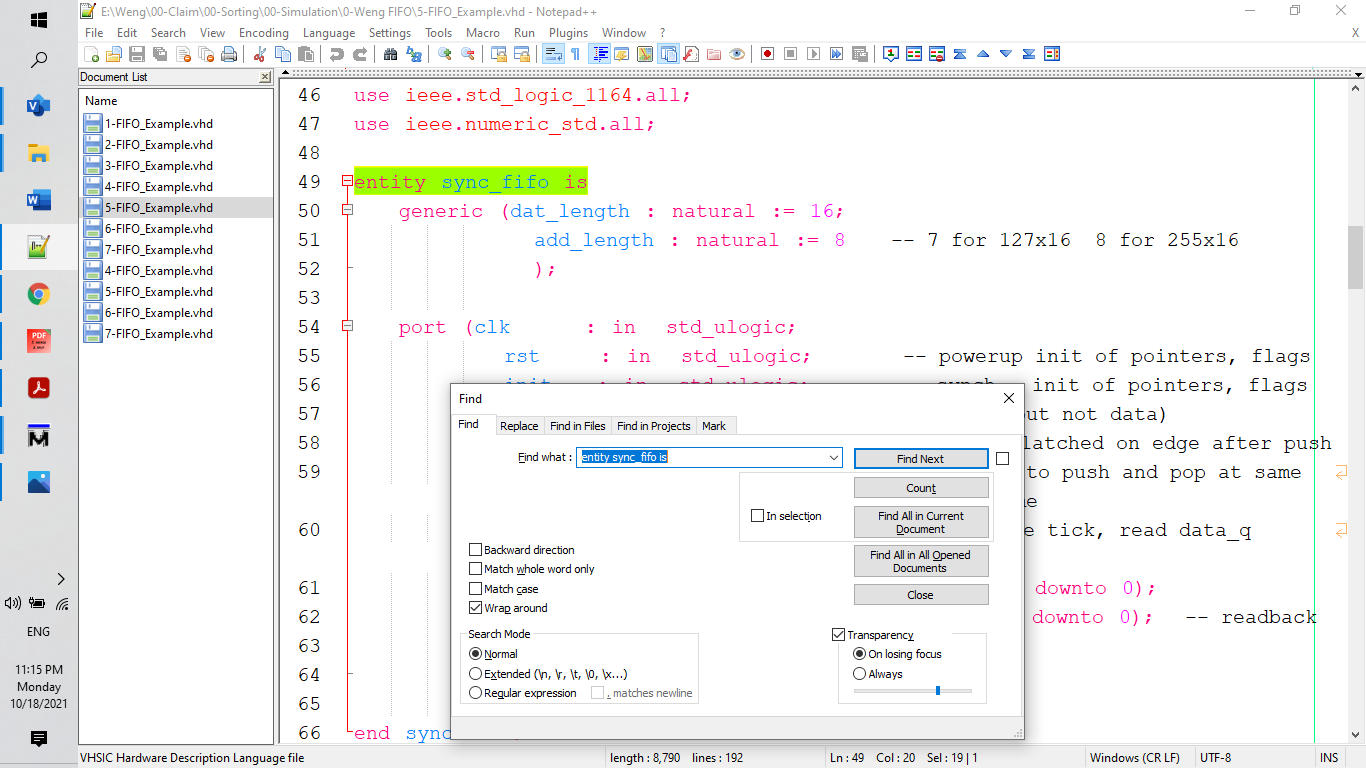Toggle the Function List toolbar icon
The image size is (1366, 768).
coord(691,54)
